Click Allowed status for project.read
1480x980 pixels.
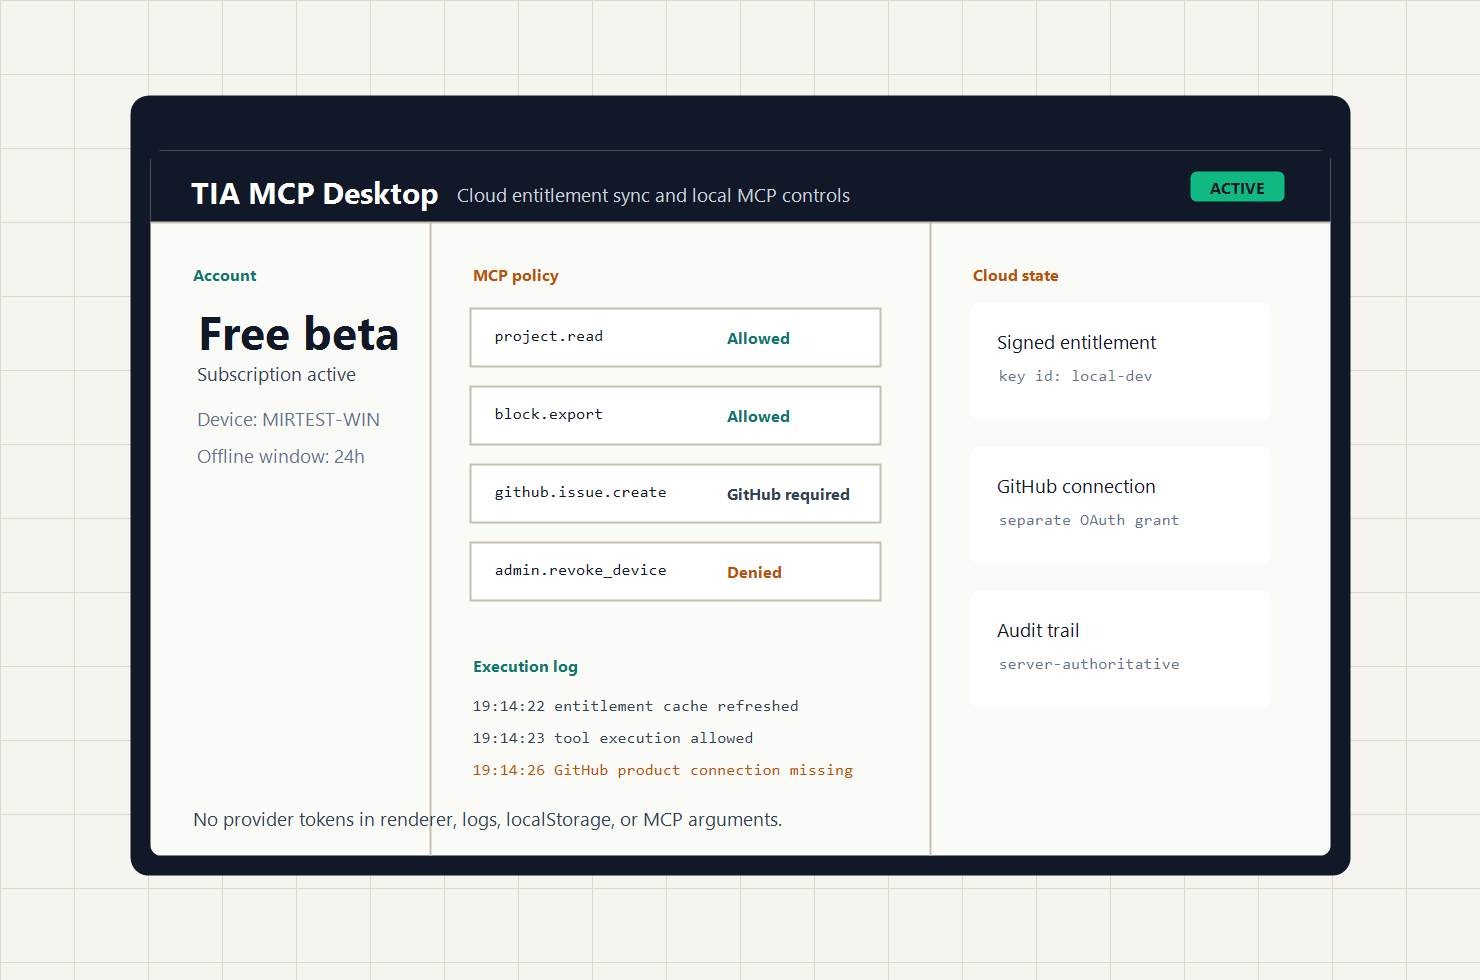pyautogui.click(x=758, y=339)
